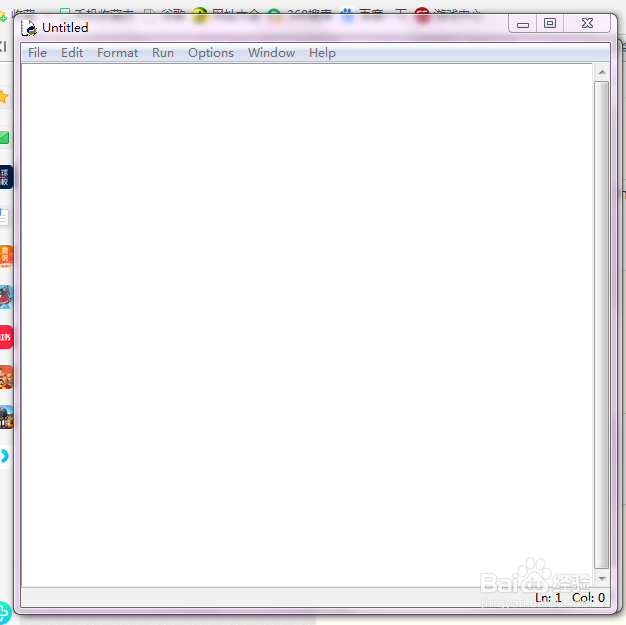Click the green mail icon in browser sidebar

tap(5, 137)
